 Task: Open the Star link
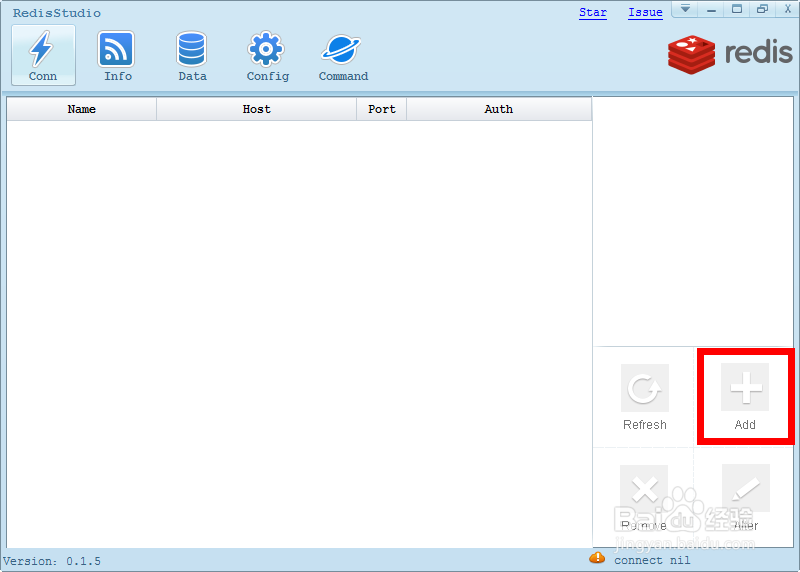[x=592, y=12]
